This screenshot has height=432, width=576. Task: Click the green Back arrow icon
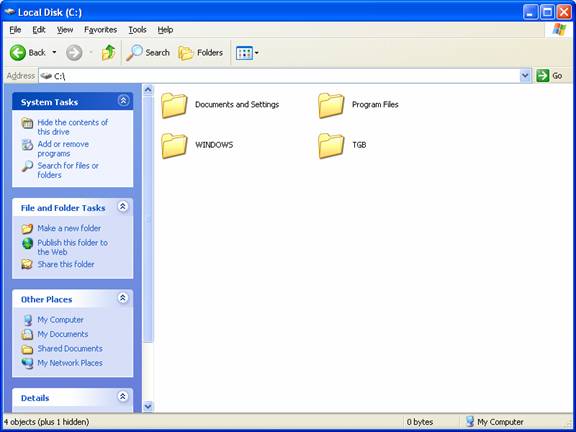(x=18, y=53)
